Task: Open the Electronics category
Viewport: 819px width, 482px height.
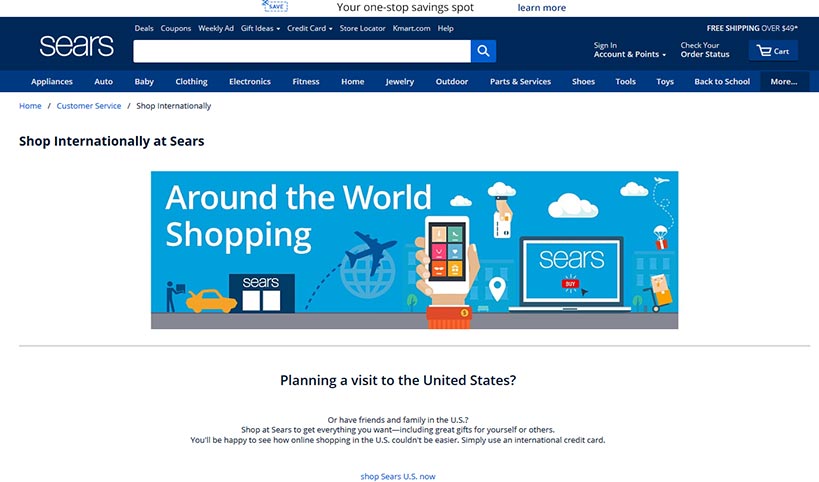Action: click(x=250, y=81)
